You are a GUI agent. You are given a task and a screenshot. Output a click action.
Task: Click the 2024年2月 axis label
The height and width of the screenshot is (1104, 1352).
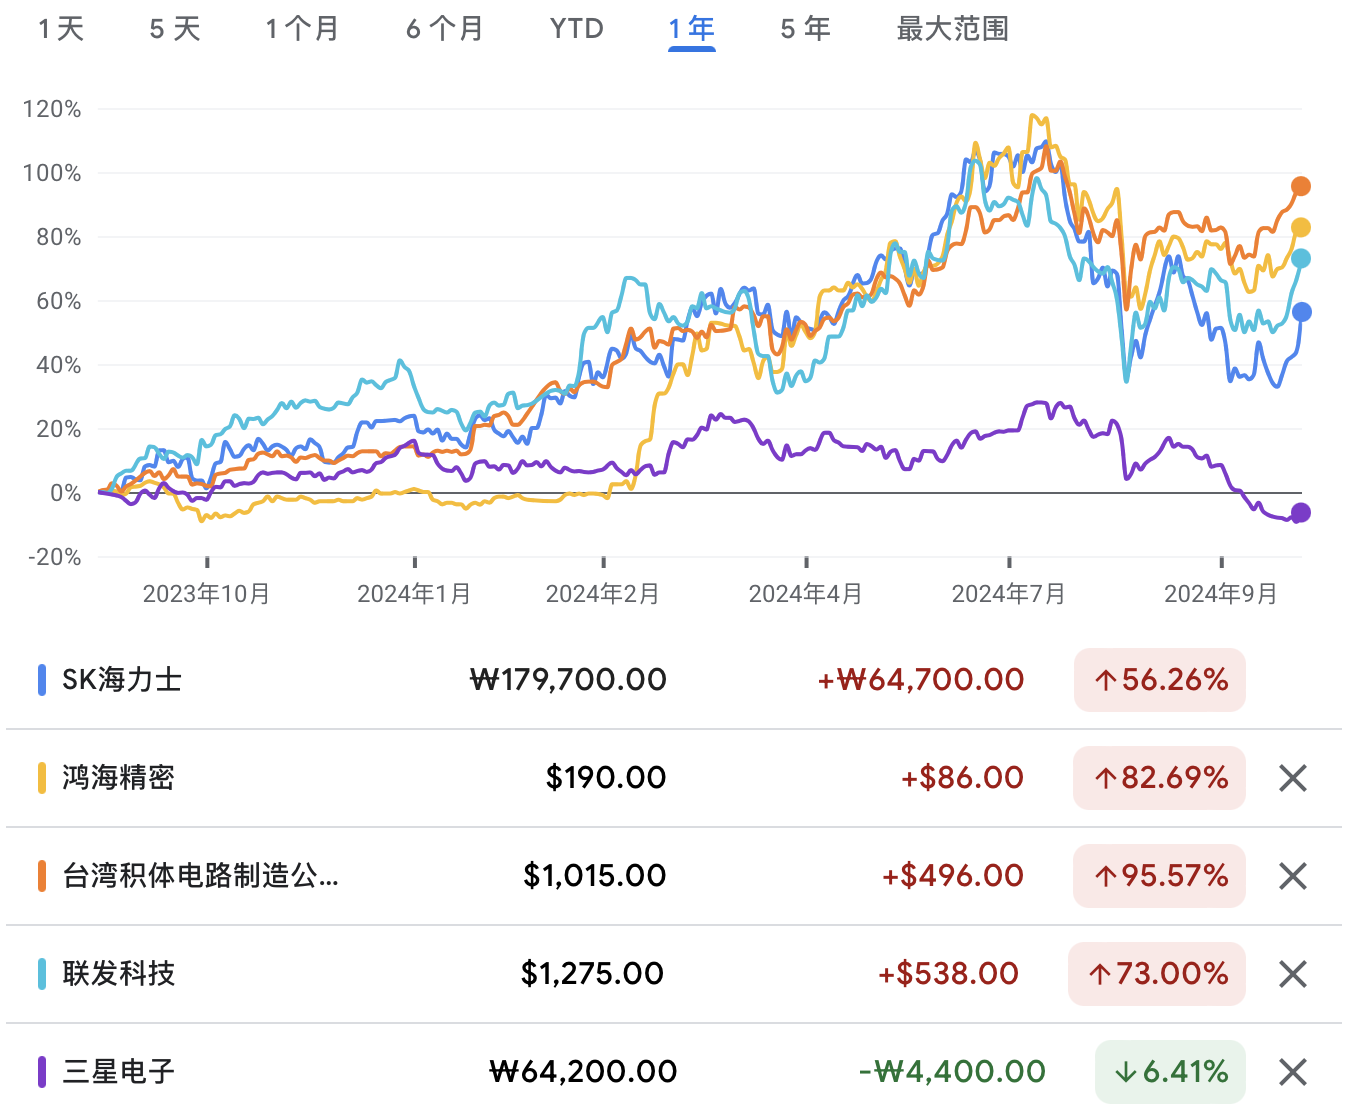603,594
